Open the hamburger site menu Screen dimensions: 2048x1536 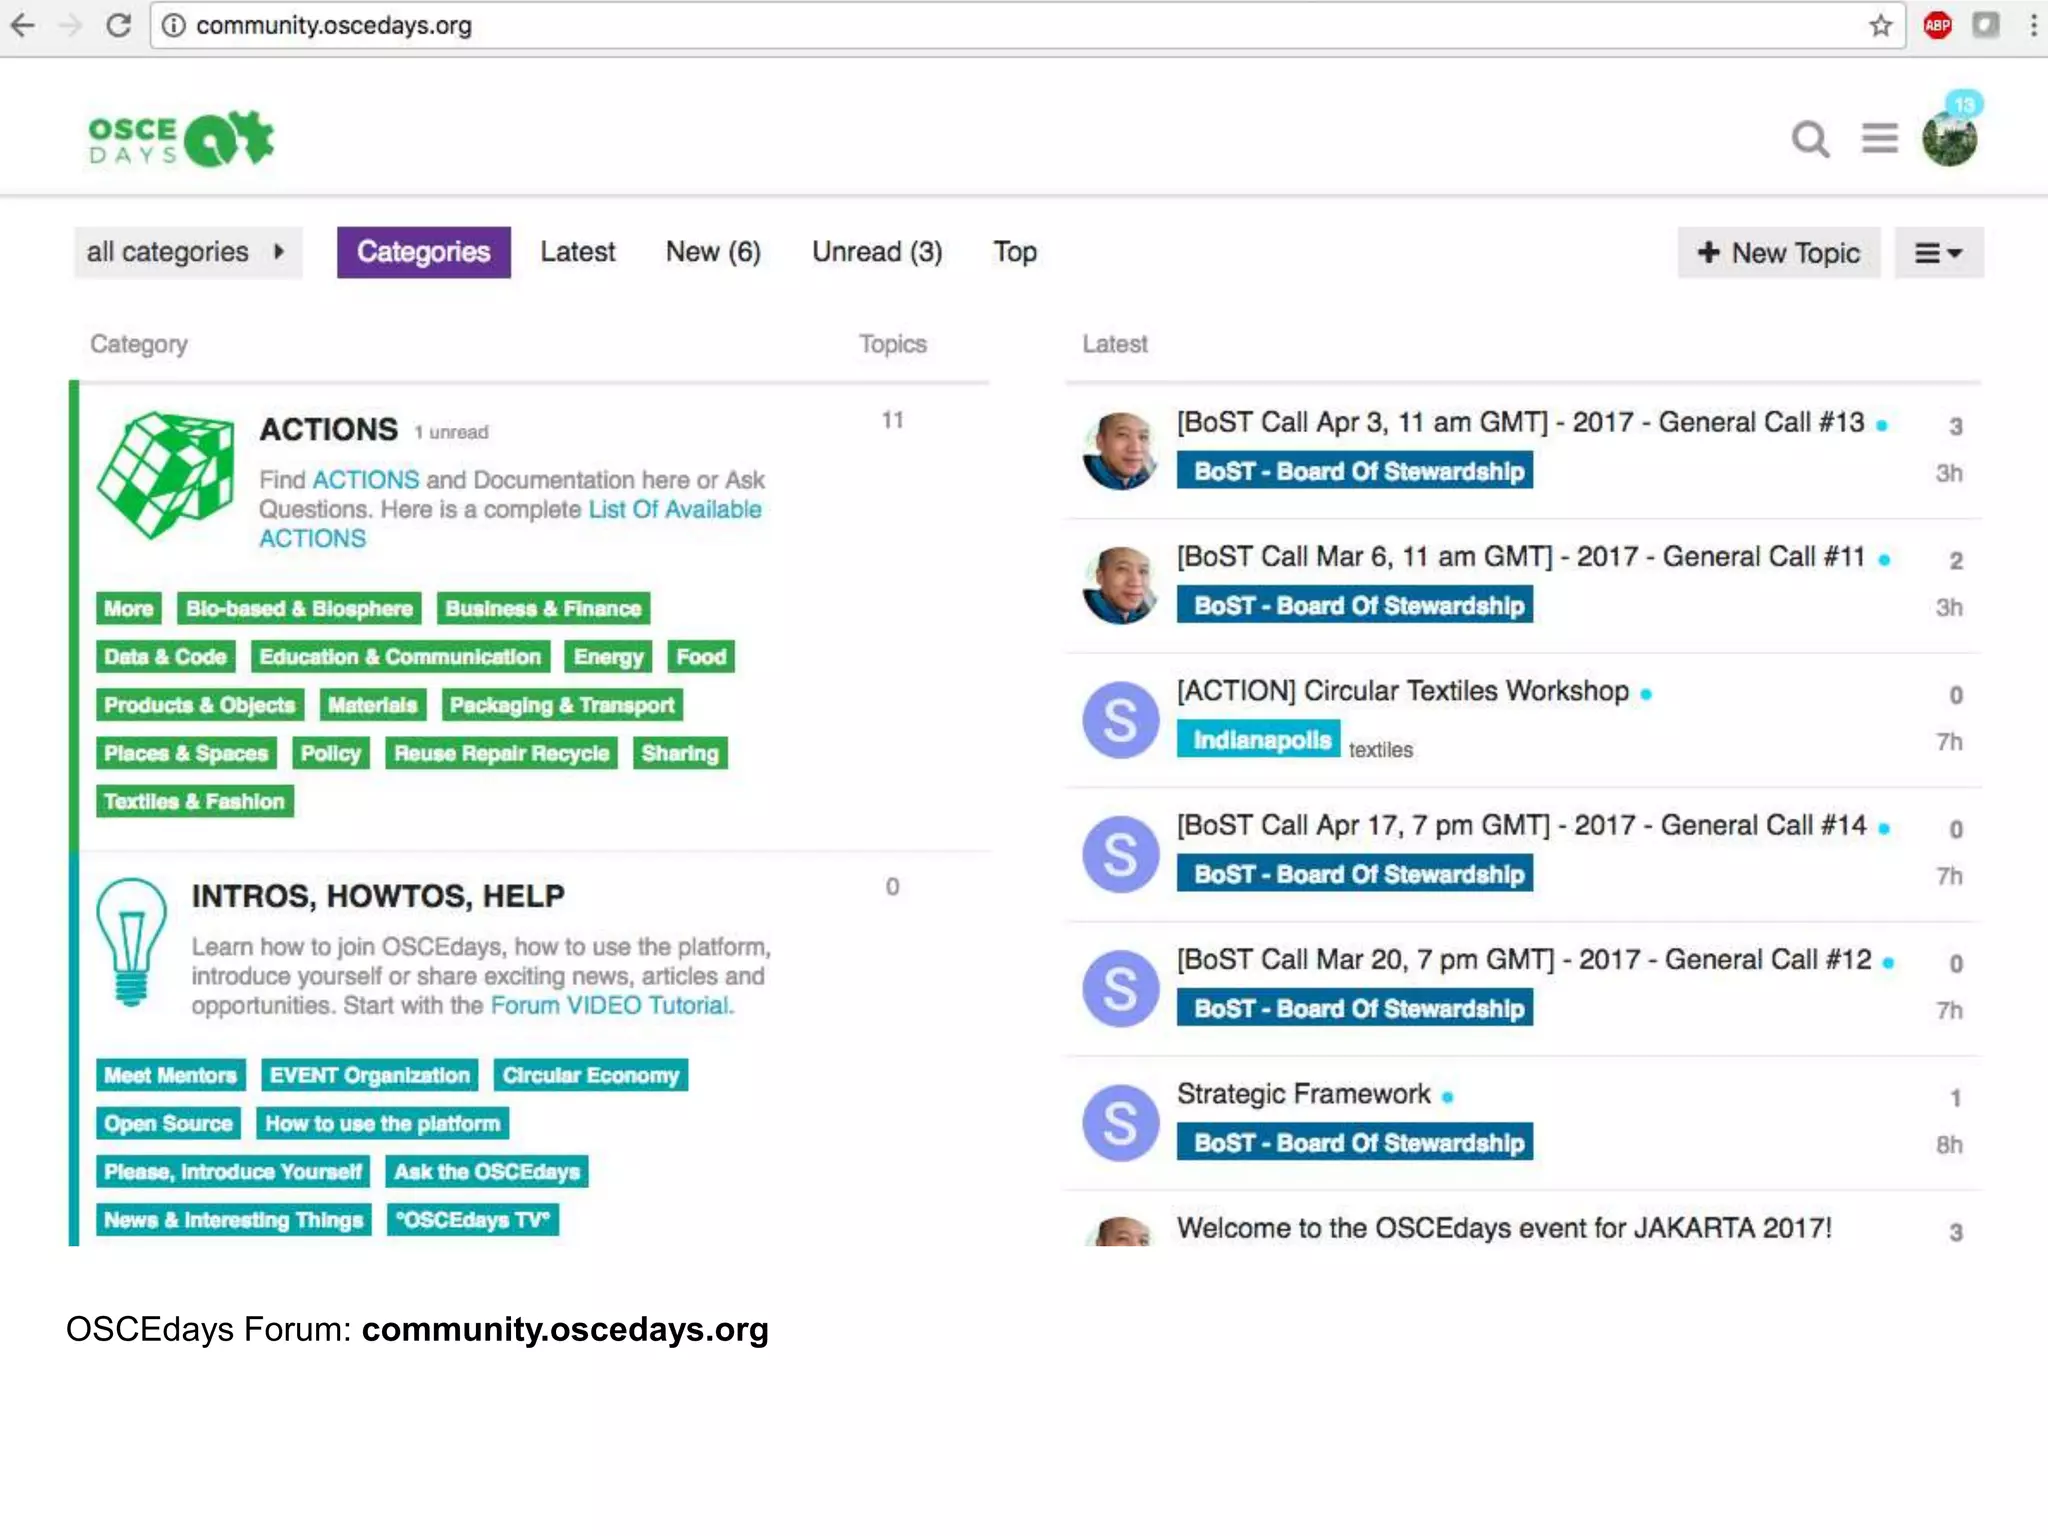[1880, 138]
